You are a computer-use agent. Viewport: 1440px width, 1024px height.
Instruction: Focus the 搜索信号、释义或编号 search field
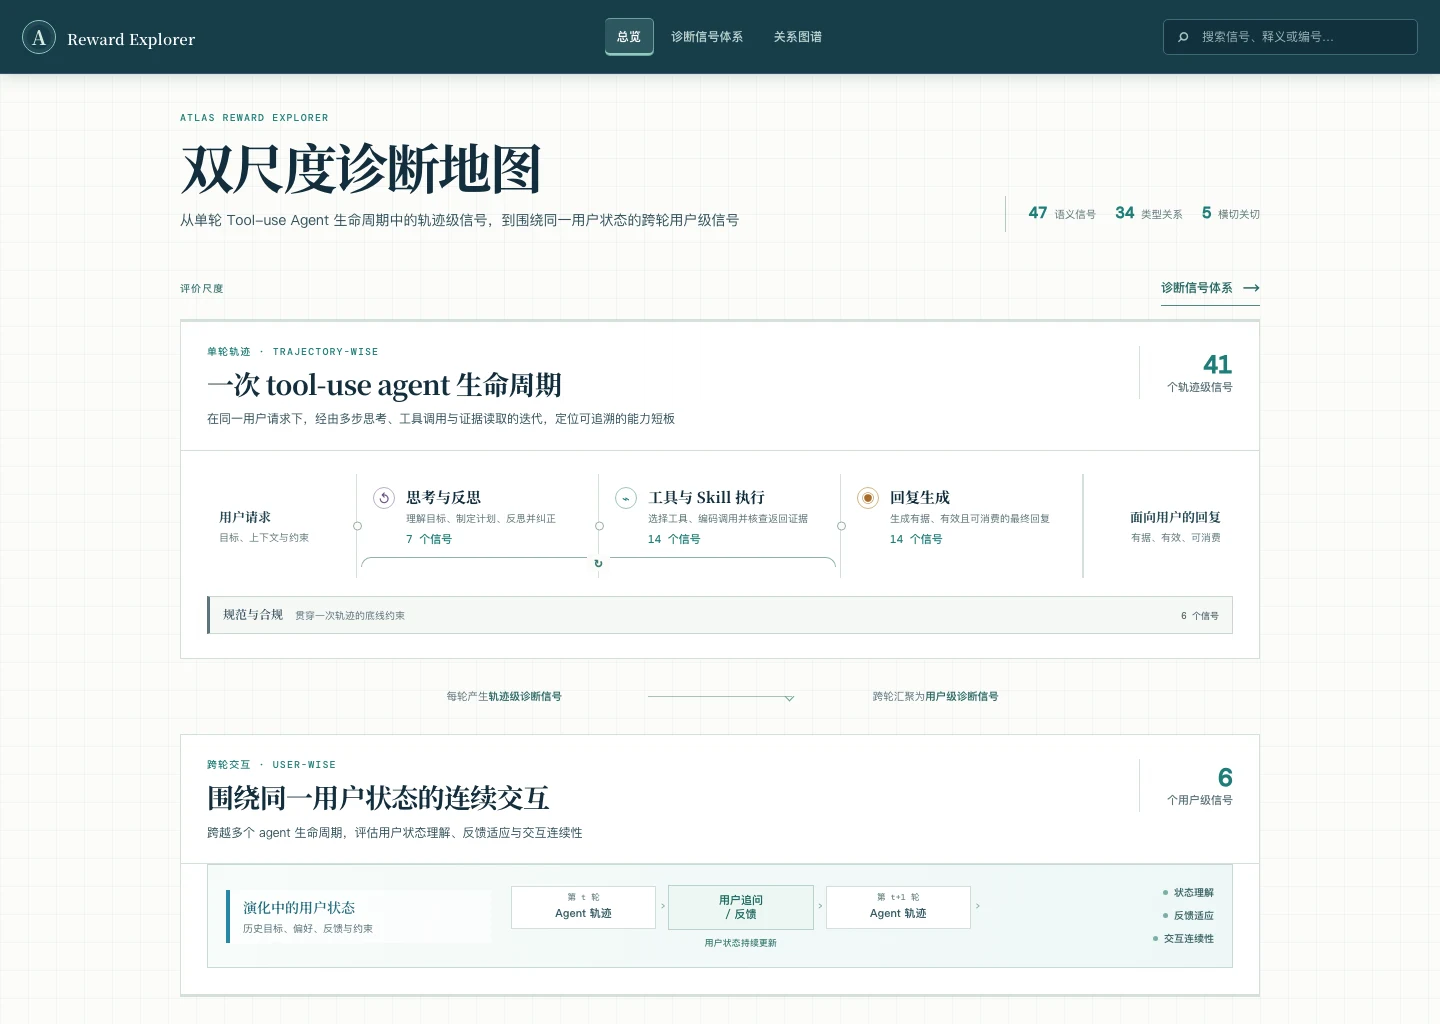(x=1290, y=37)
